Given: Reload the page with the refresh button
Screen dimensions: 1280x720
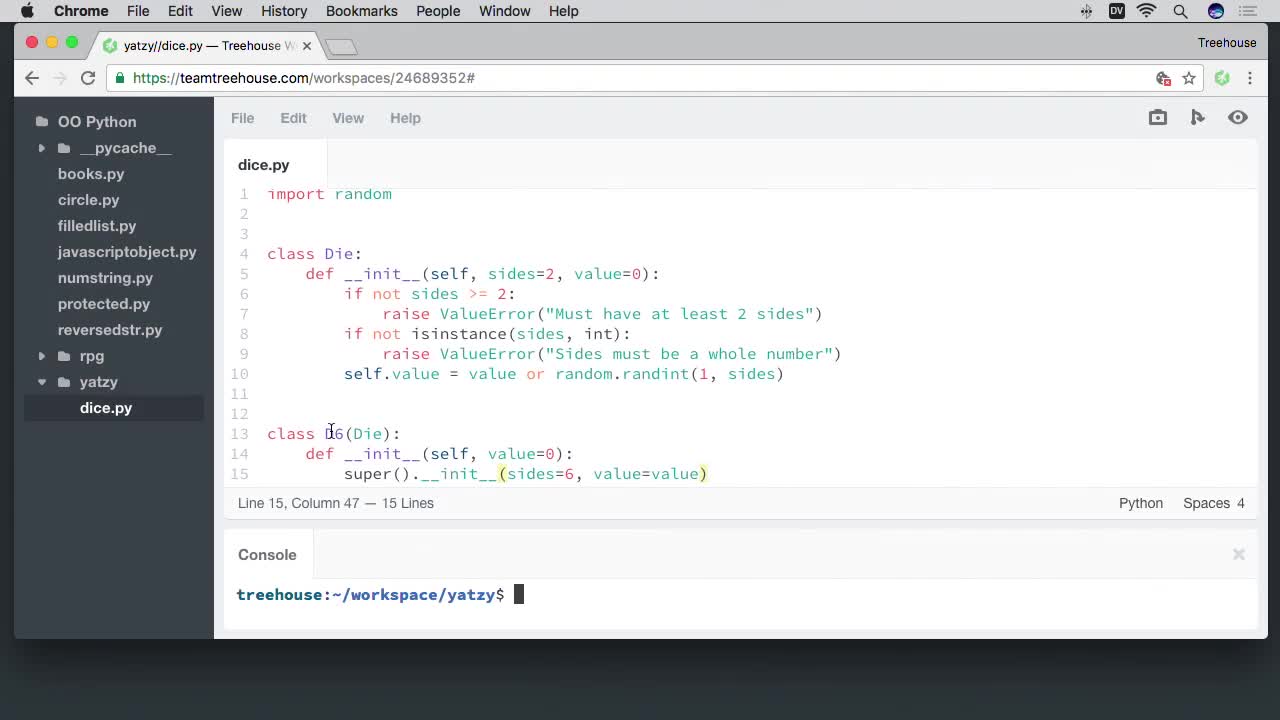Looking at the screenshot, I should coord(88,77).
